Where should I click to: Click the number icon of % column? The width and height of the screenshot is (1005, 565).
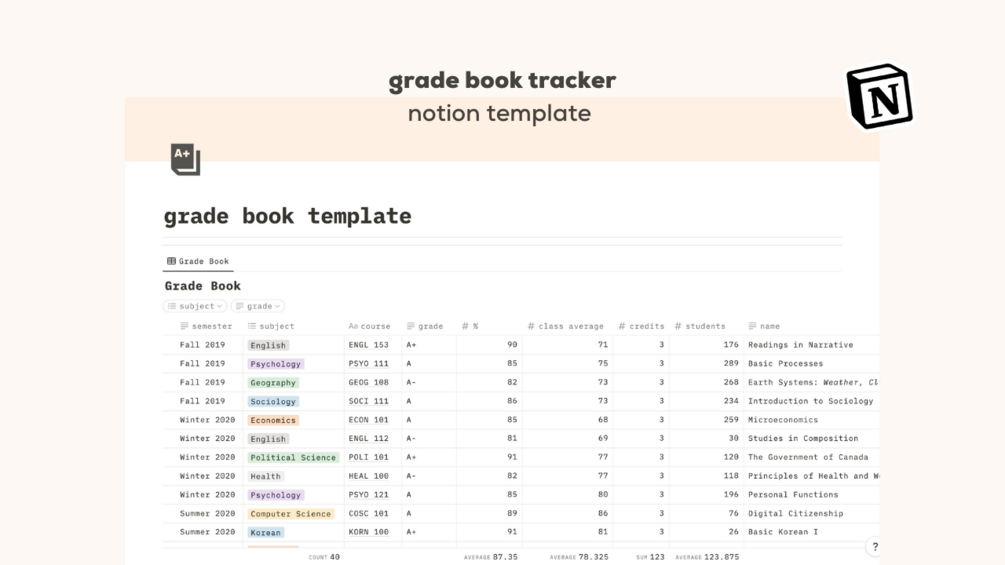pos(465,326)
